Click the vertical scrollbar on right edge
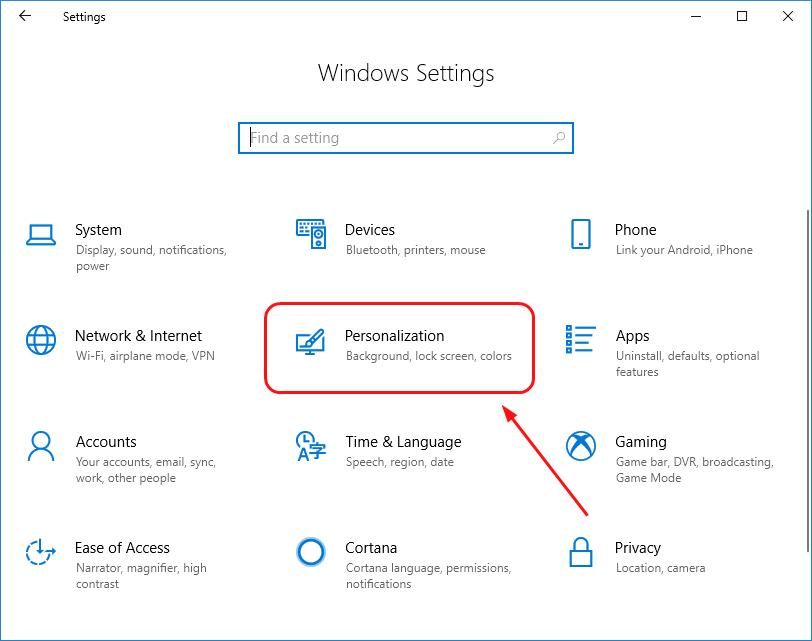 point(808,381)
